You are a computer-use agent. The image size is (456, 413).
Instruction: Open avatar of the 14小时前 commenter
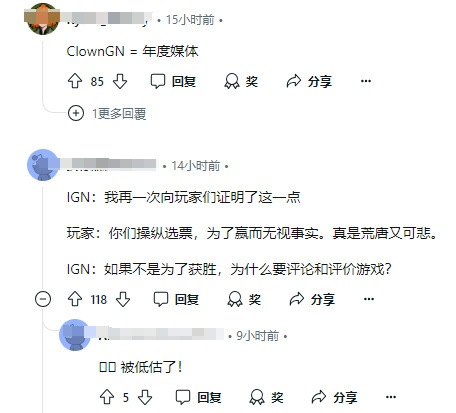point(43,165)
